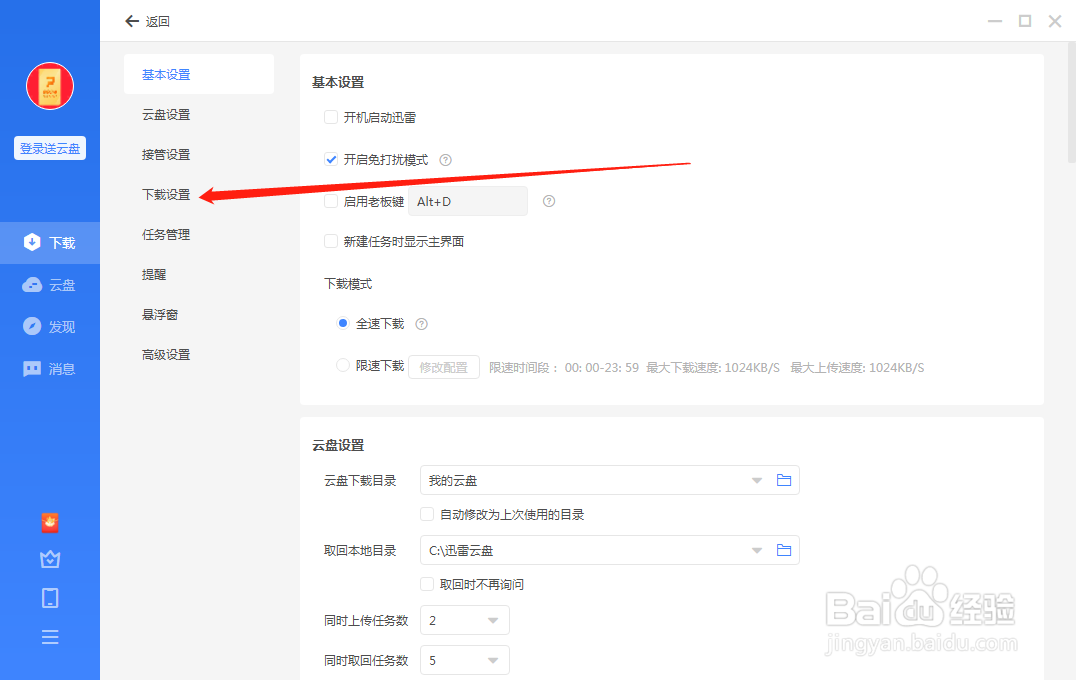
Task: Switch to 云盘 via the sidebar icon
Action: pyautogui.click(x=50, y=284)
